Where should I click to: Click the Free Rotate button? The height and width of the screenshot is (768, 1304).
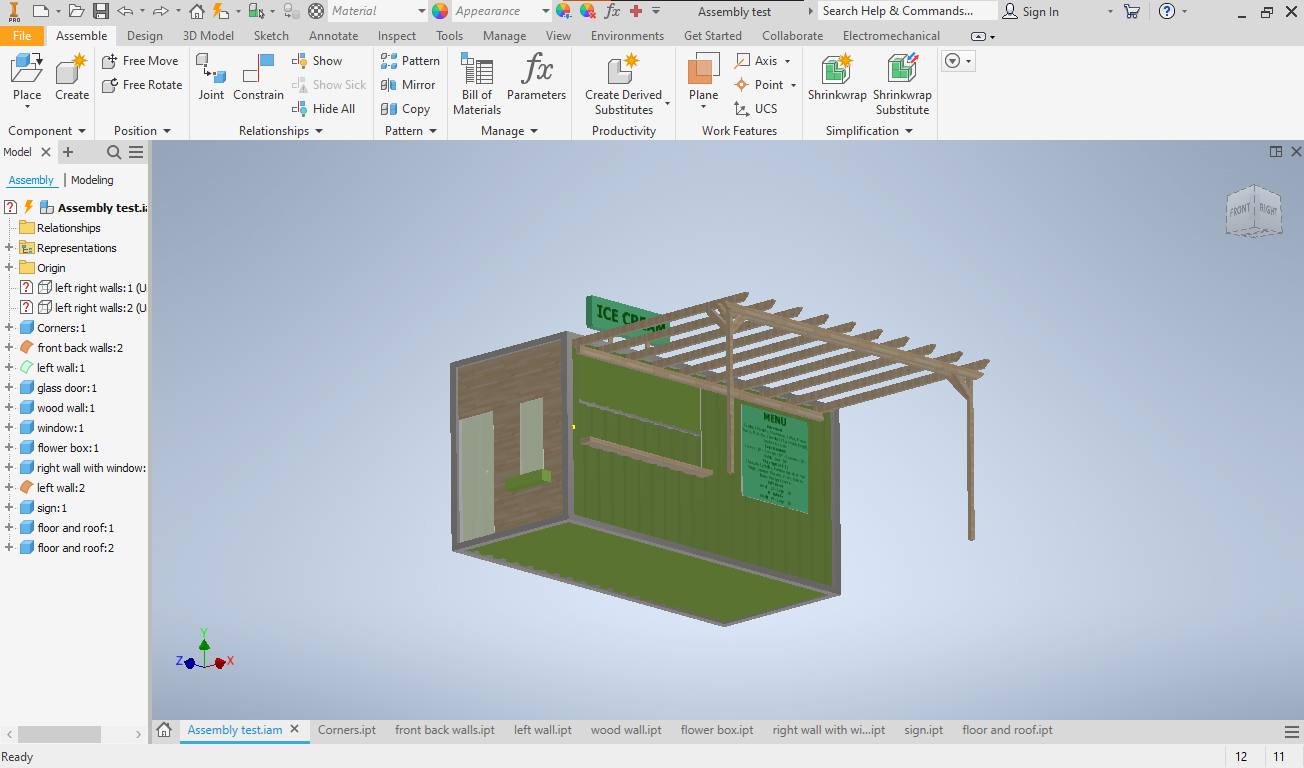[x=142, y=85]
